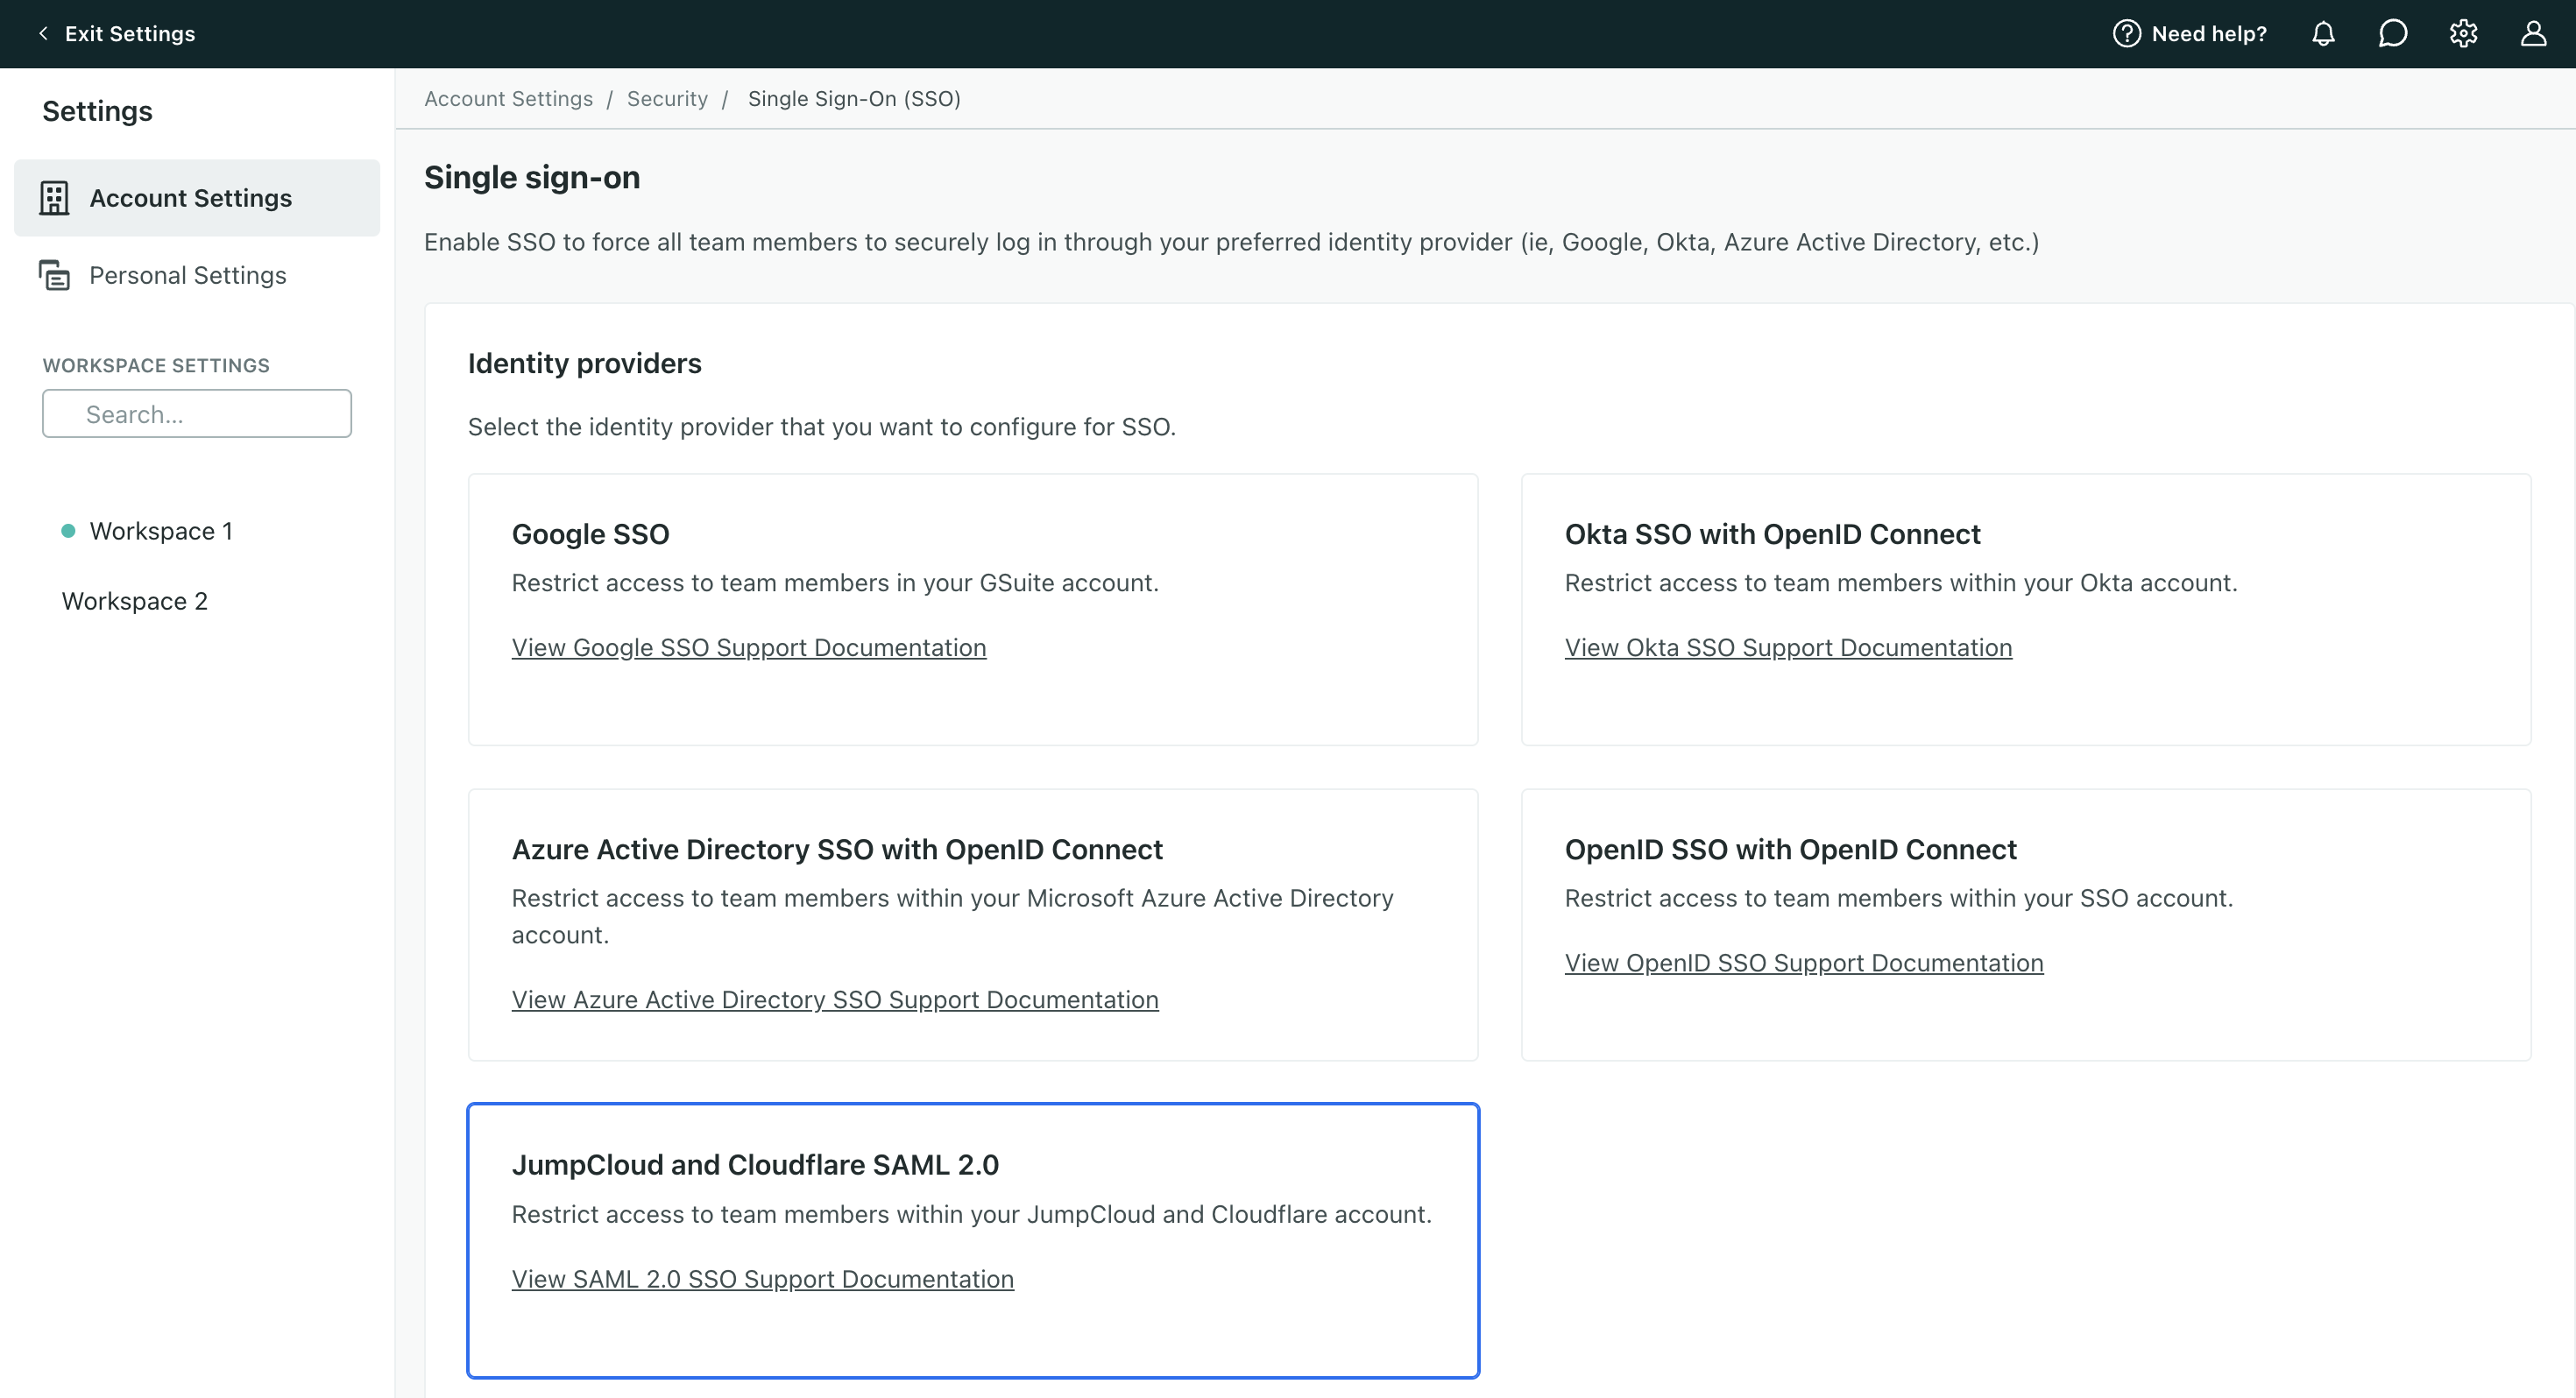The image size is (2576, 1398).
Task: View SAML 2.0 SSO Support Documentation link
Action: tap(763, 1279)
